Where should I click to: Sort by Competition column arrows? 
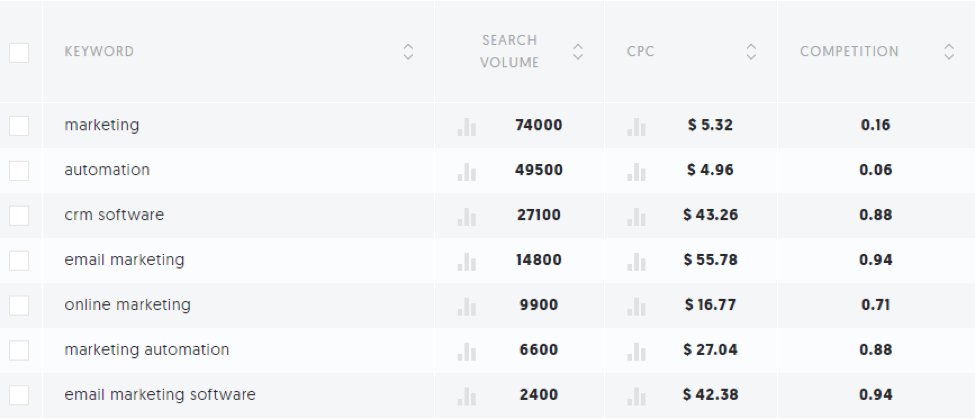click(949, 52)
